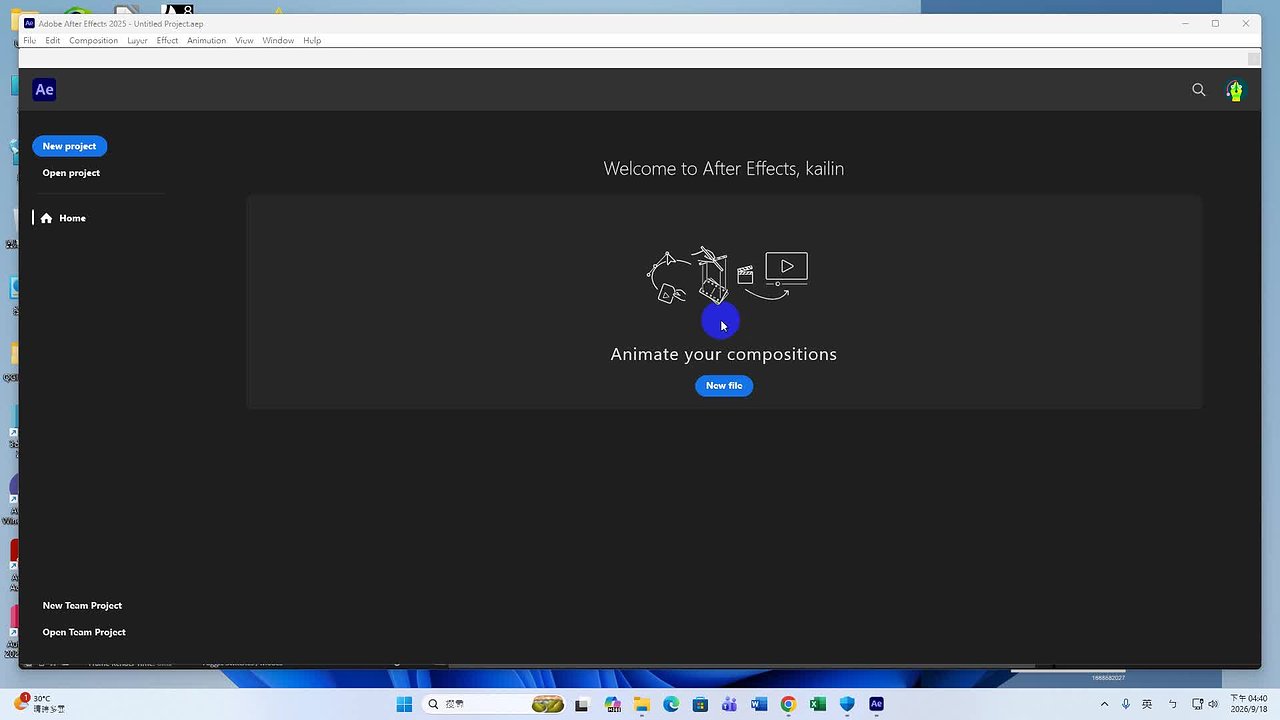Image resolution: width=1280 pixels, height=720 pixels.
Task: Open the View menu
Action: click(244, 41)
